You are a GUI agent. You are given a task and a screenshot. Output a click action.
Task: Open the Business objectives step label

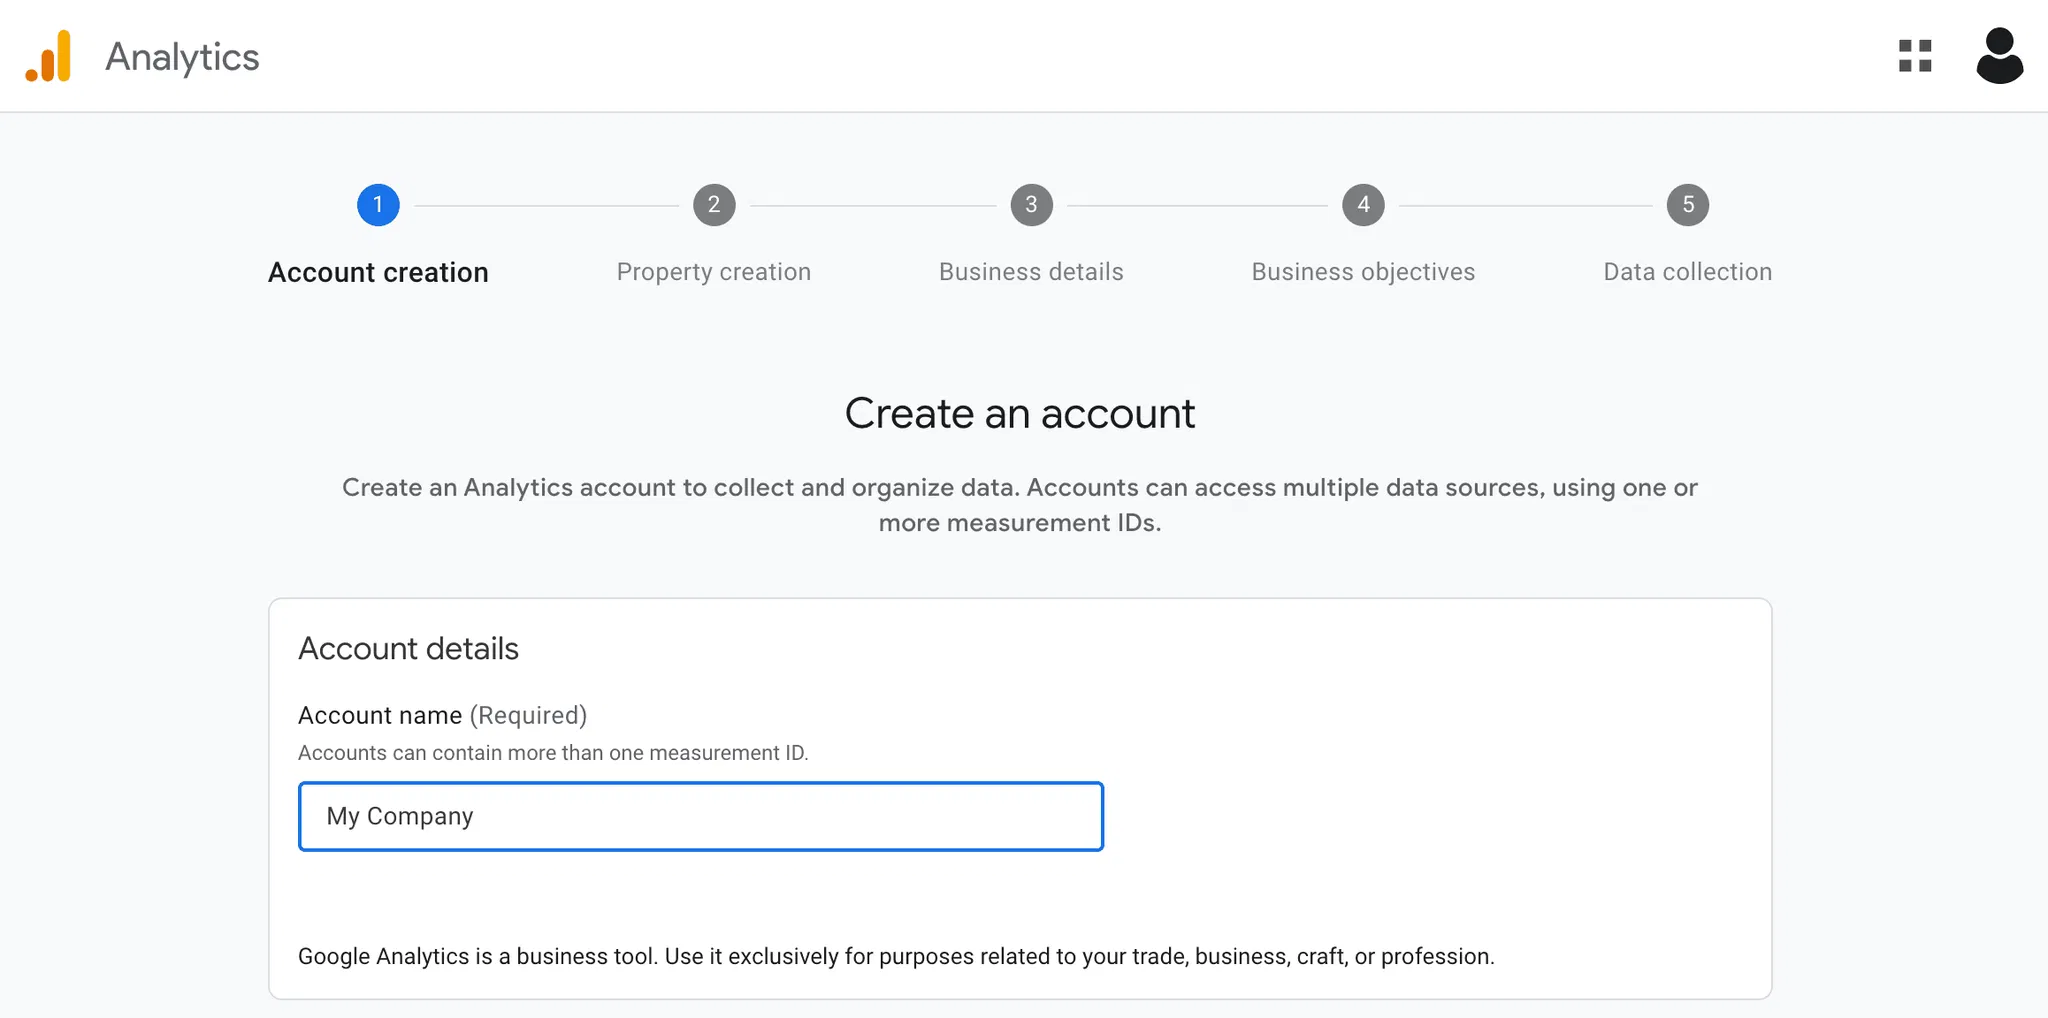1363,272
